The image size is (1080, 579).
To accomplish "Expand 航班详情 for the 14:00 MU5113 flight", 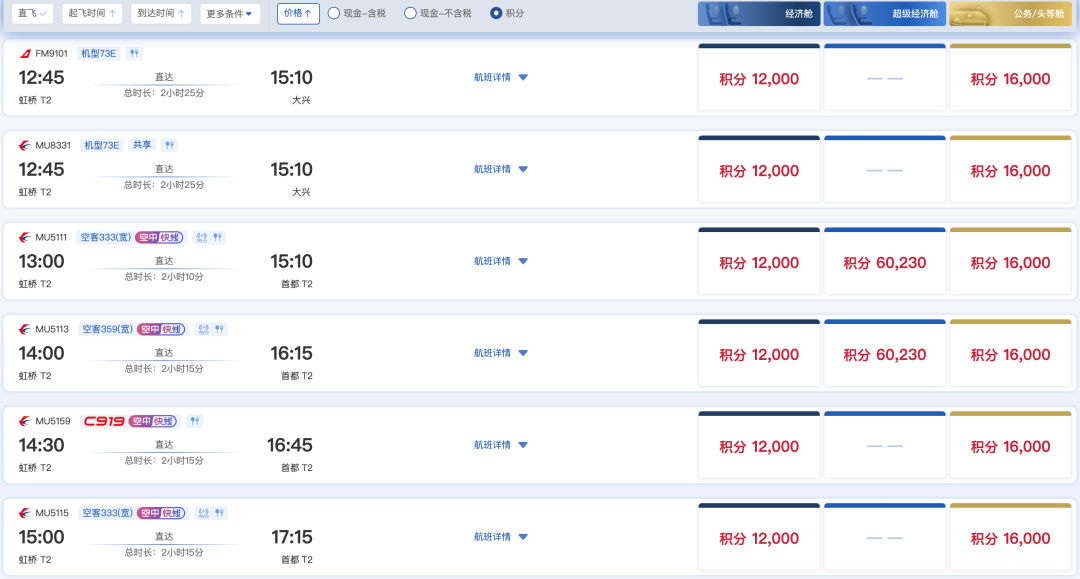I will (501, 353).
